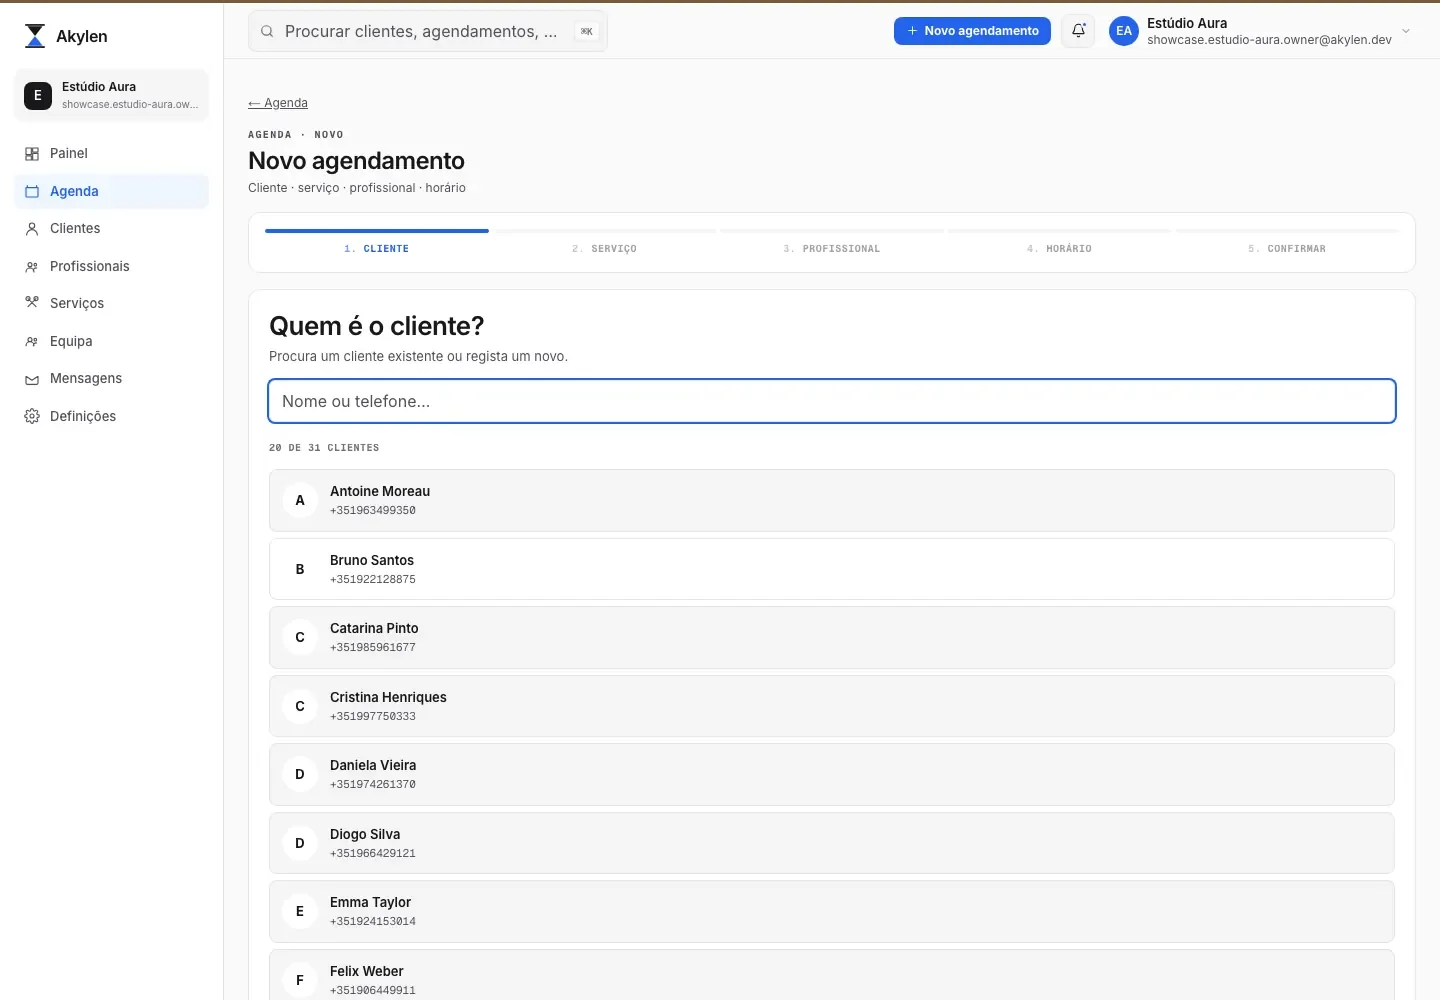The height and width of the screenshot is (1000, 1440).
Task: Choose client Felix Weber
Action: 832,975
